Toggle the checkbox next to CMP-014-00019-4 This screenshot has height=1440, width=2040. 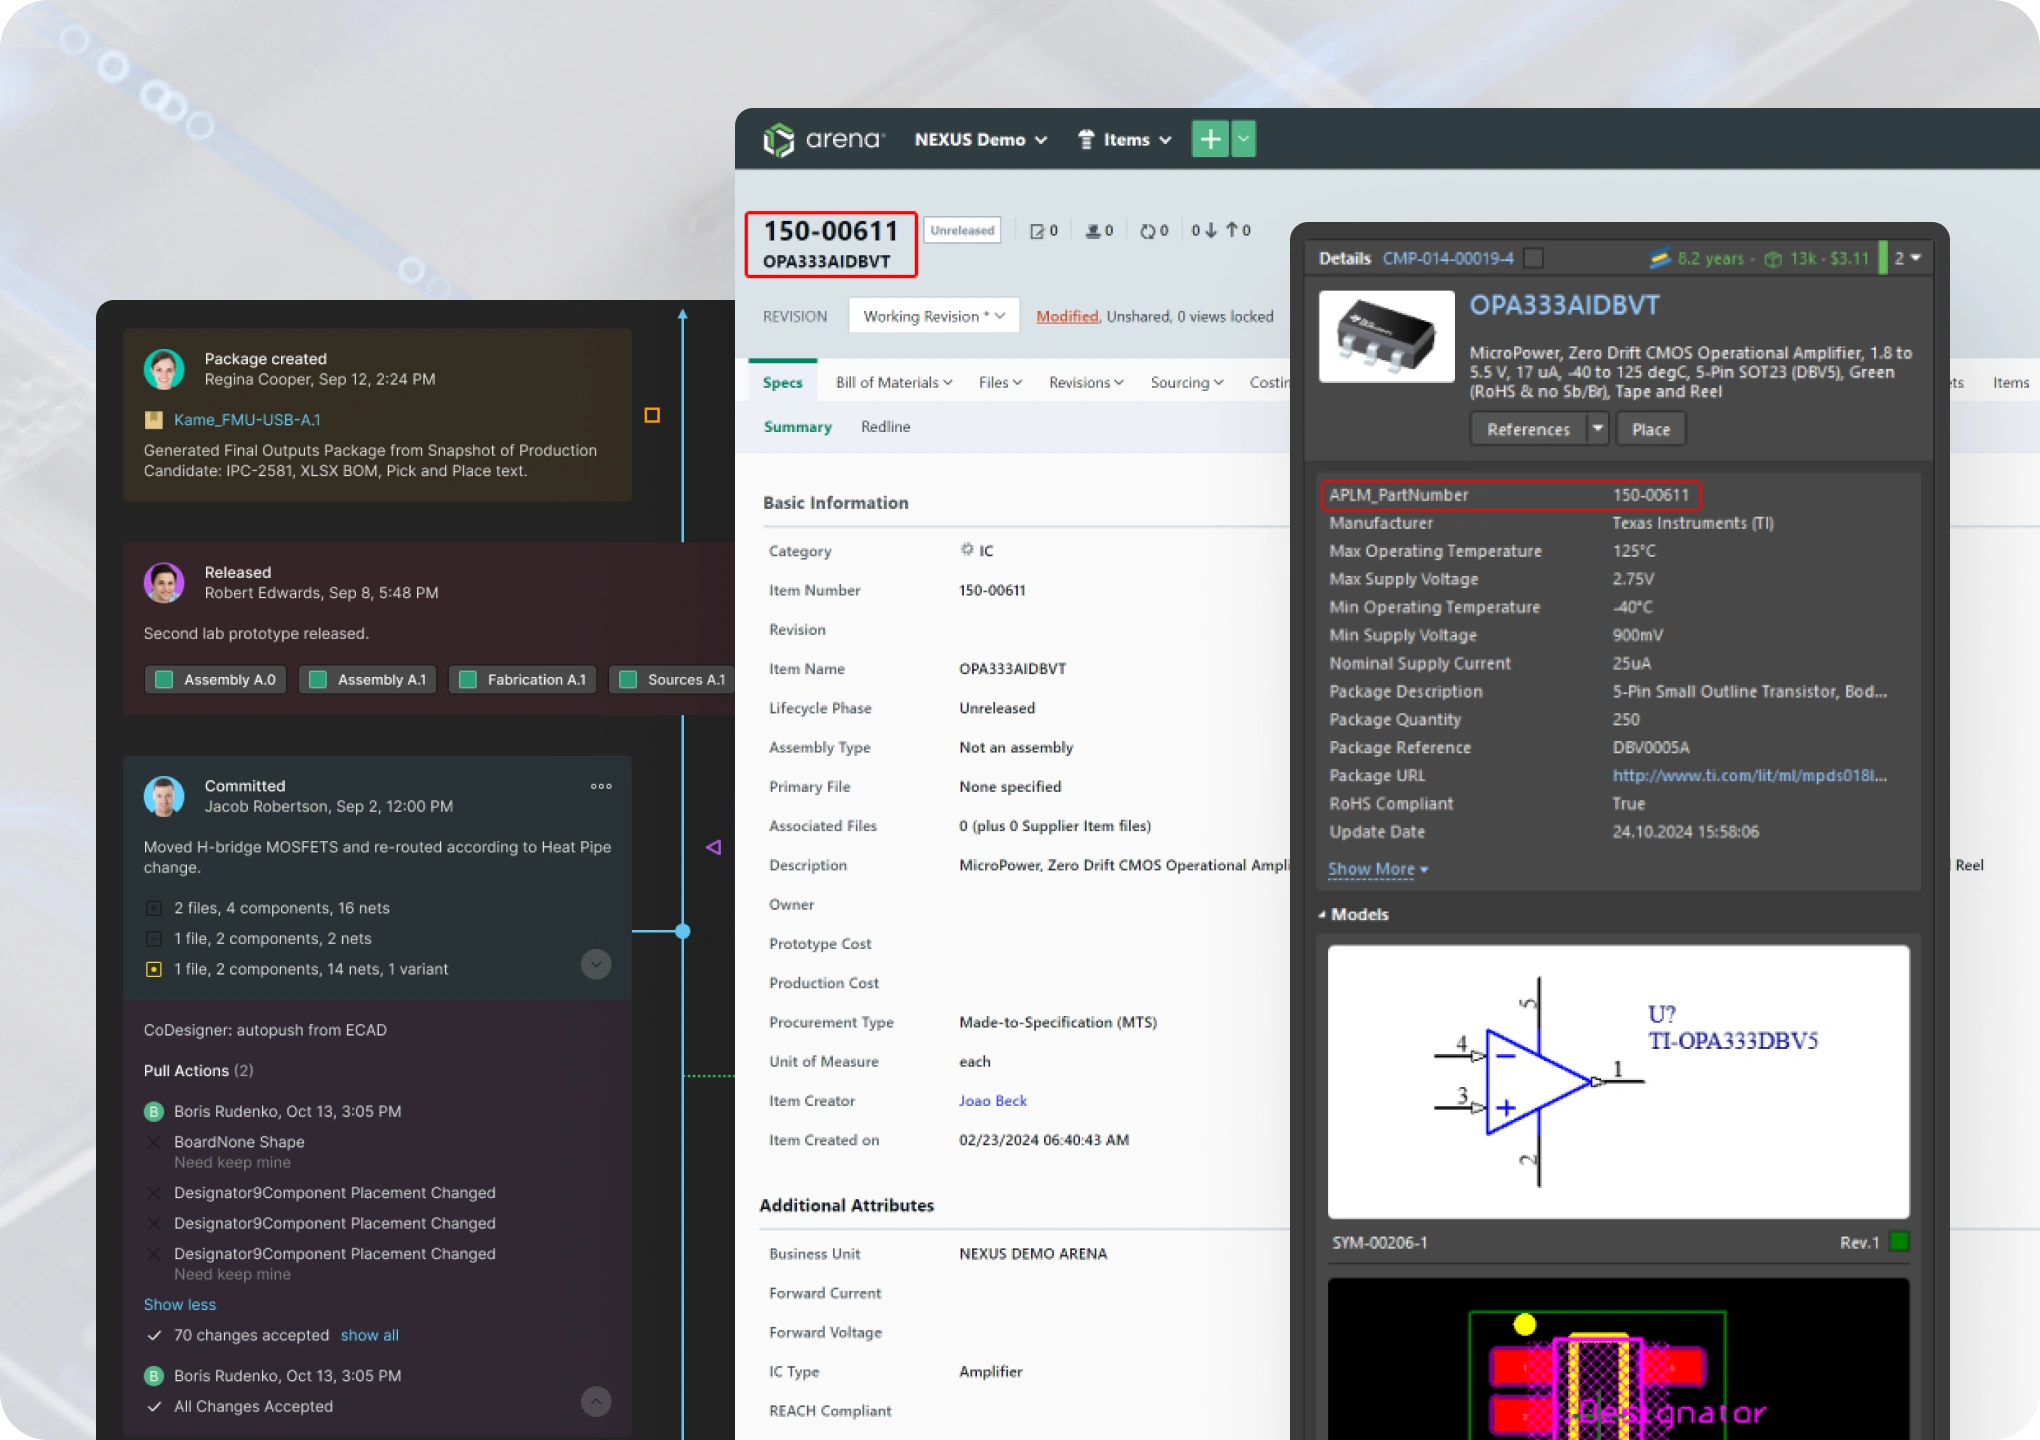[x=1533, y=258]
